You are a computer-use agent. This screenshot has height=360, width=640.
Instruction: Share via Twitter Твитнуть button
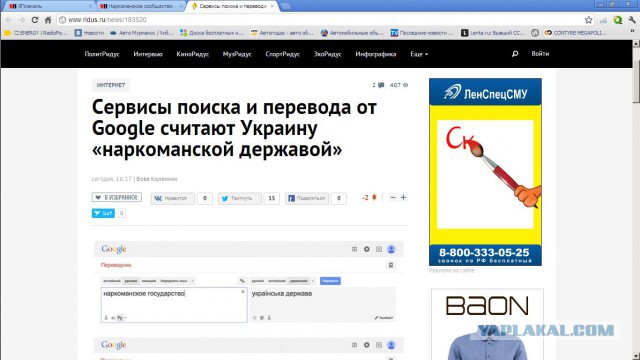tap(239, 198)
